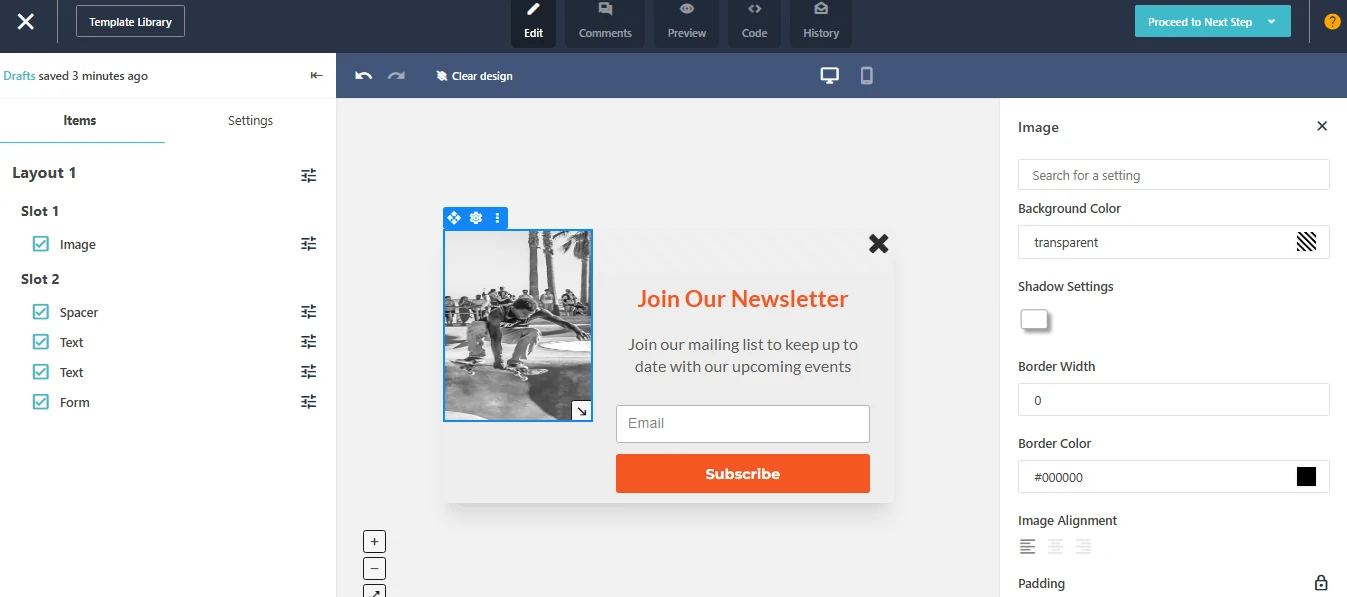Redo the last change
Viewport: 1347px width, 597px height.
(397, 76)
